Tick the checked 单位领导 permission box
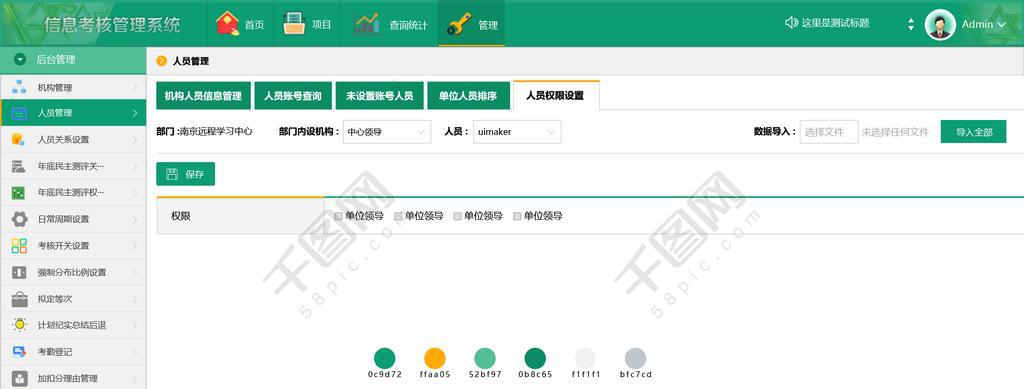Viewport: 1024px width, 389px height. click(x=398, y=216)
